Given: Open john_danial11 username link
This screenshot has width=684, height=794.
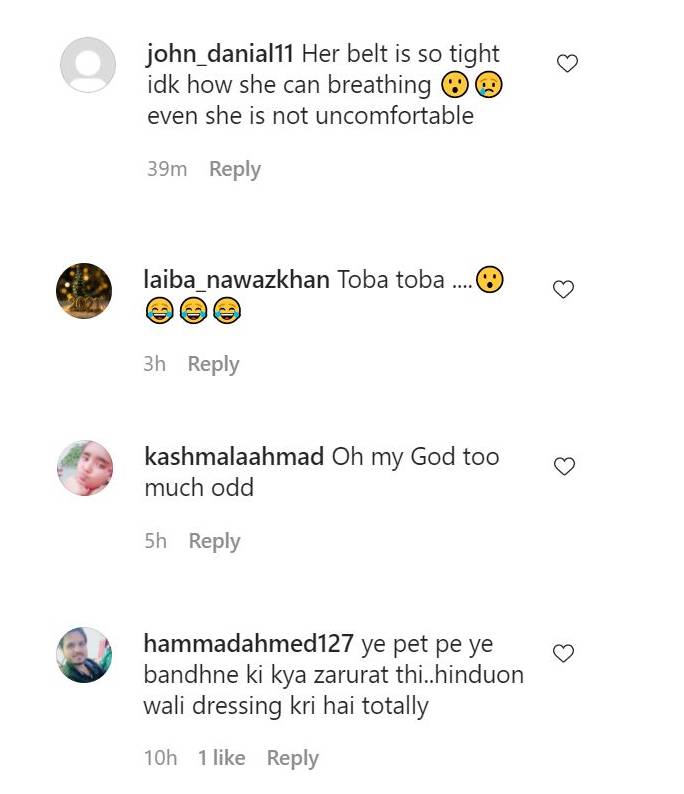Looking at the screenshot, I should [220, 54].
